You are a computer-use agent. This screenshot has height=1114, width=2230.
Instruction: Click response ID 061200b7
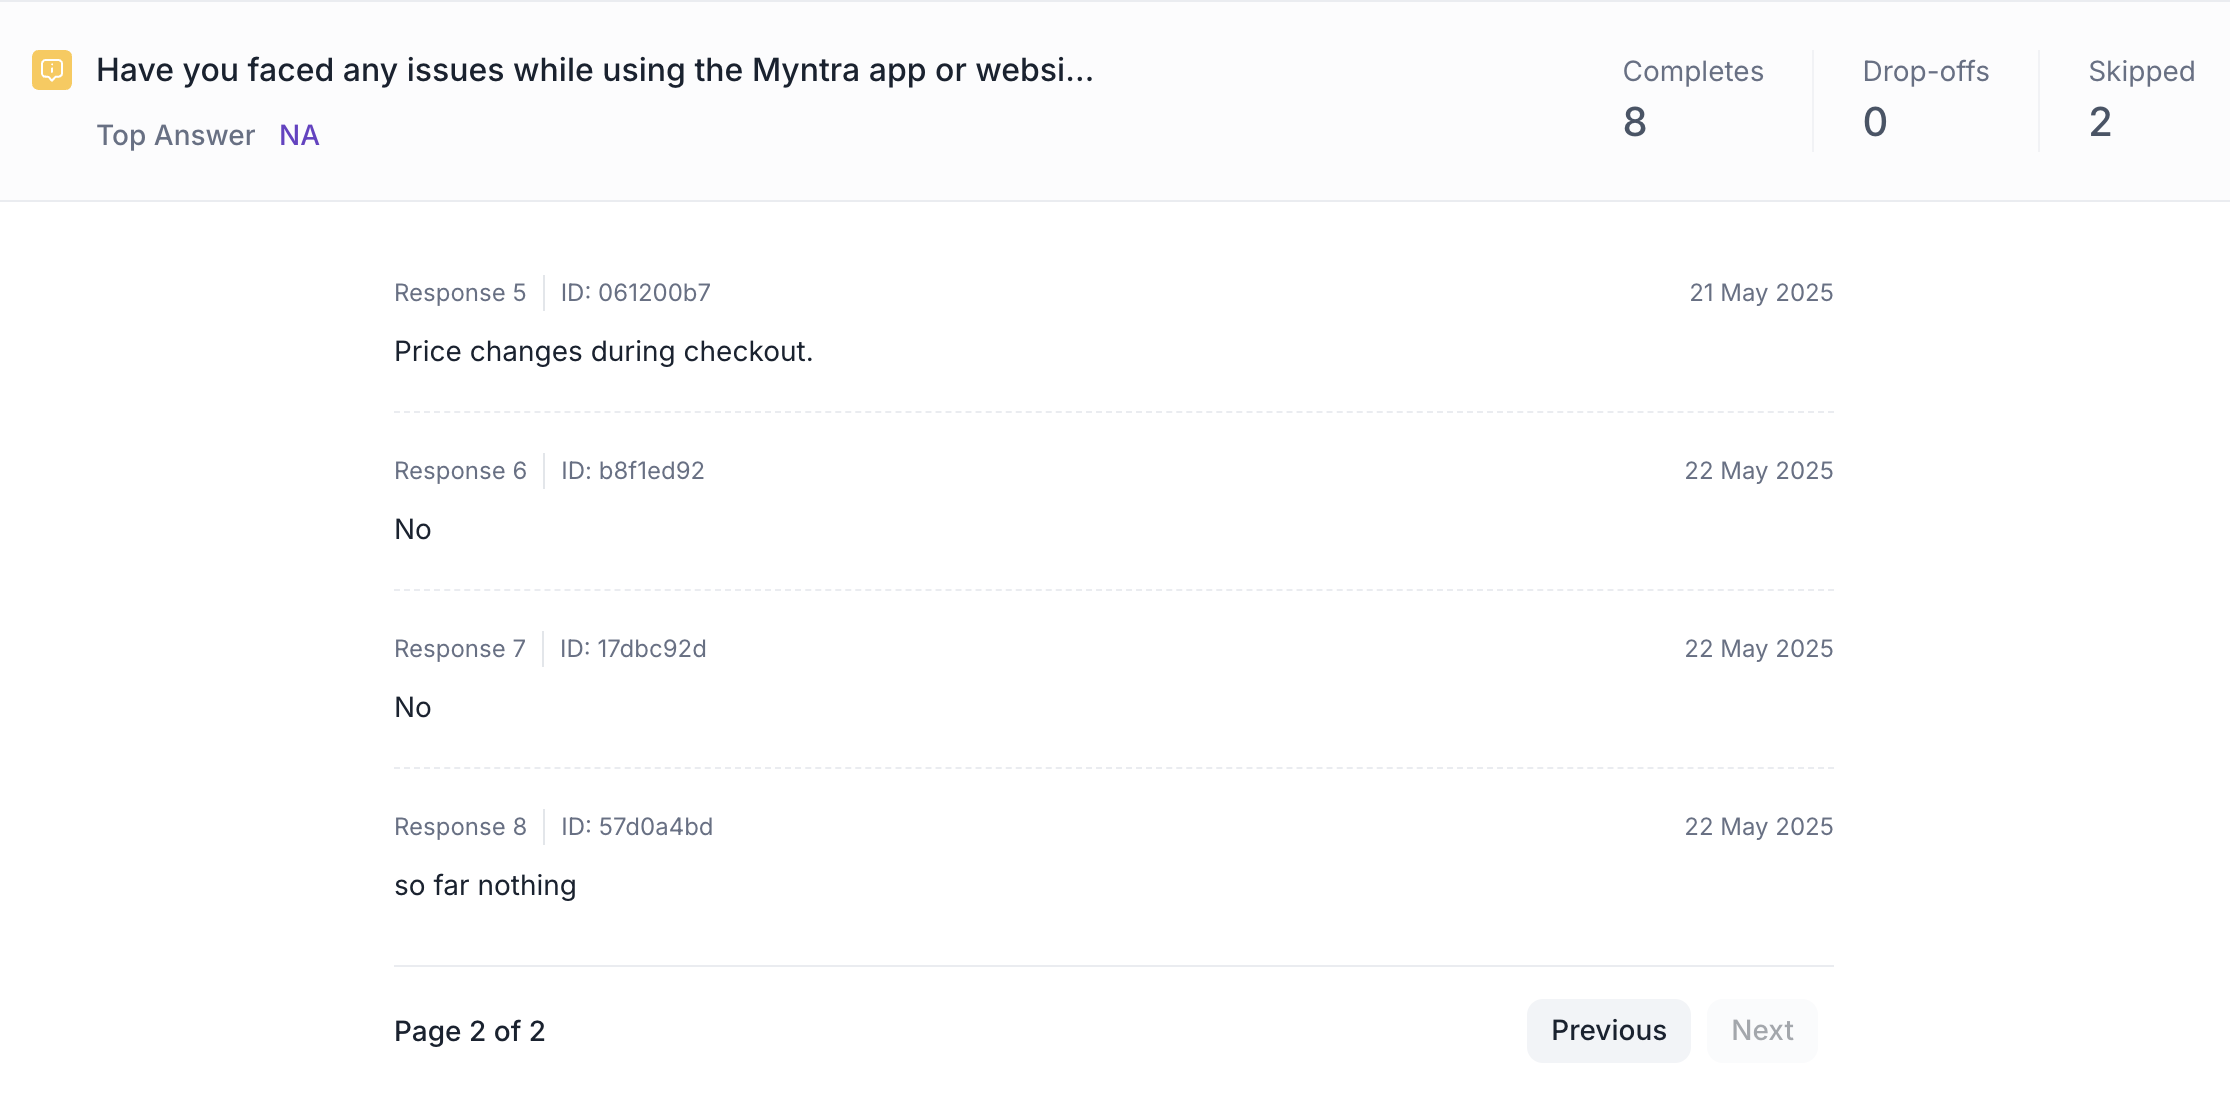[x=636, y=293]
